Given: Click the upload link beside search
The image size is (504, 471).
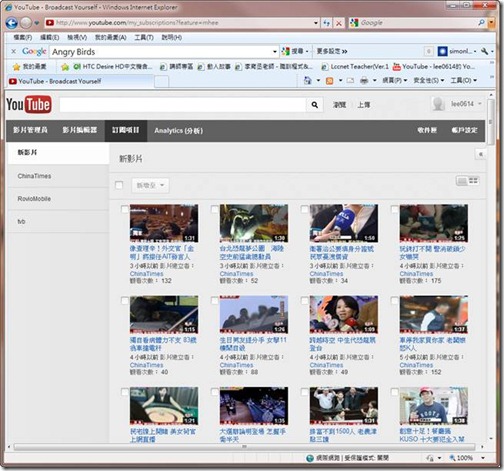Looking at the screenshot, I should point(364,105).
